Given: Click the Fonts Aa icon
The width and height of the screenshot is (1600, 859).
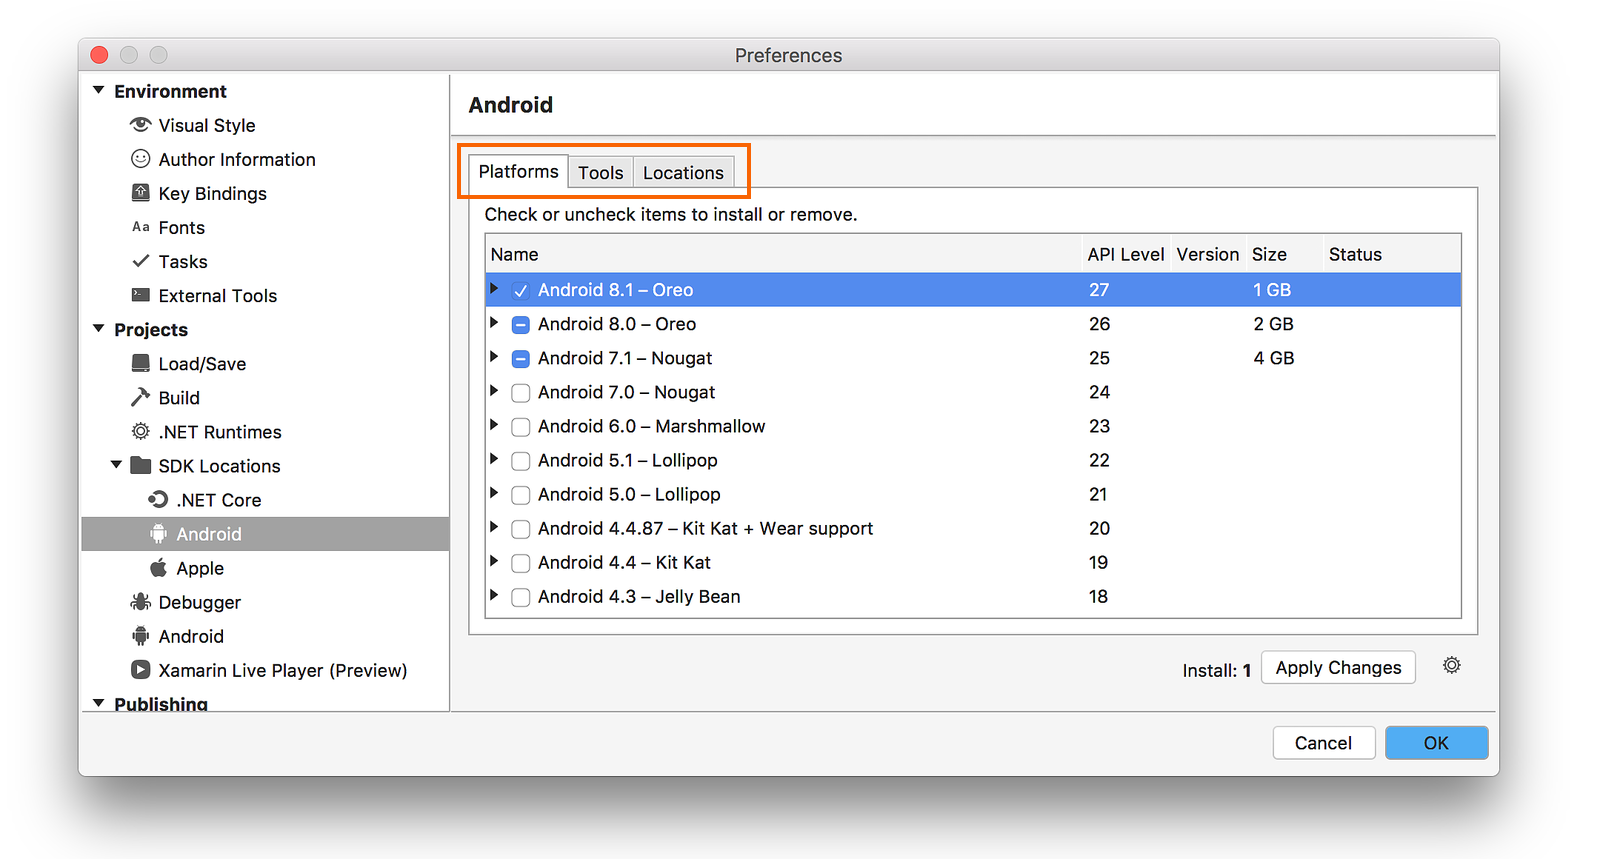Looking at the screenshot, I should point(141,227).
